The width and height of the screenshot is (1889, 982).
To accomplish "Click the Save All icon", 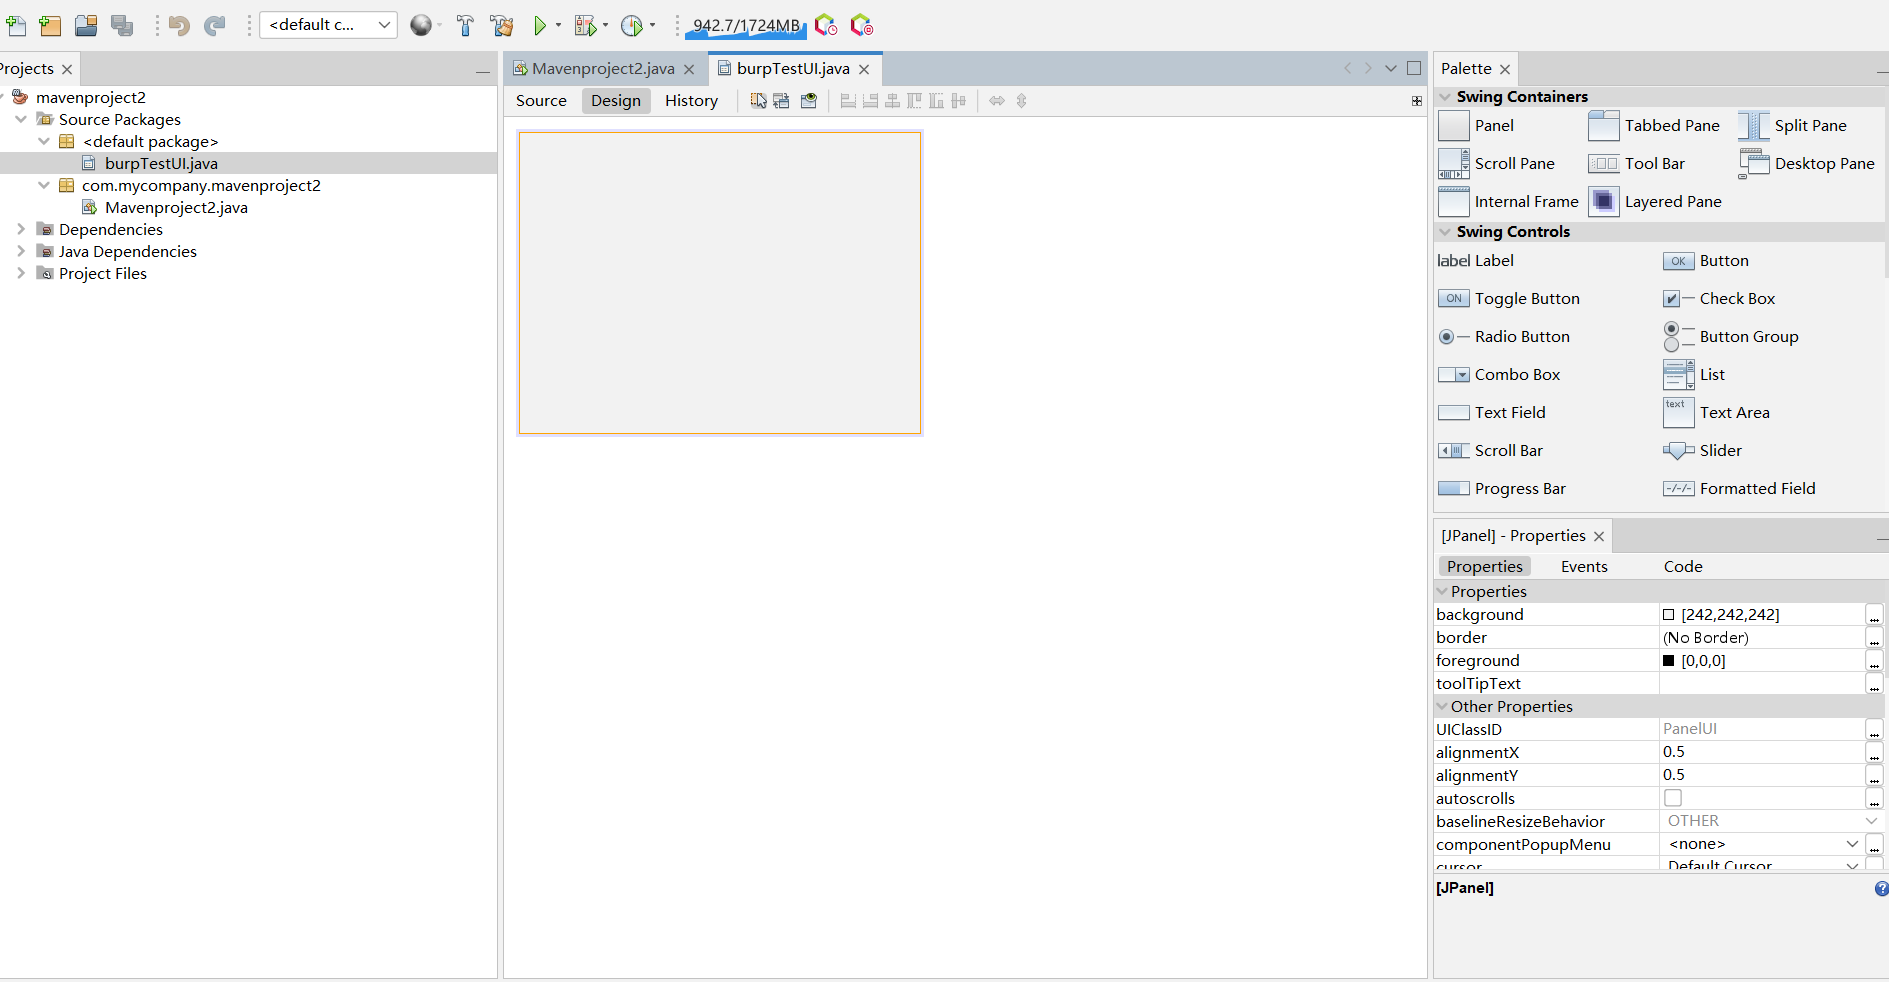I will (x=122, y=25).
